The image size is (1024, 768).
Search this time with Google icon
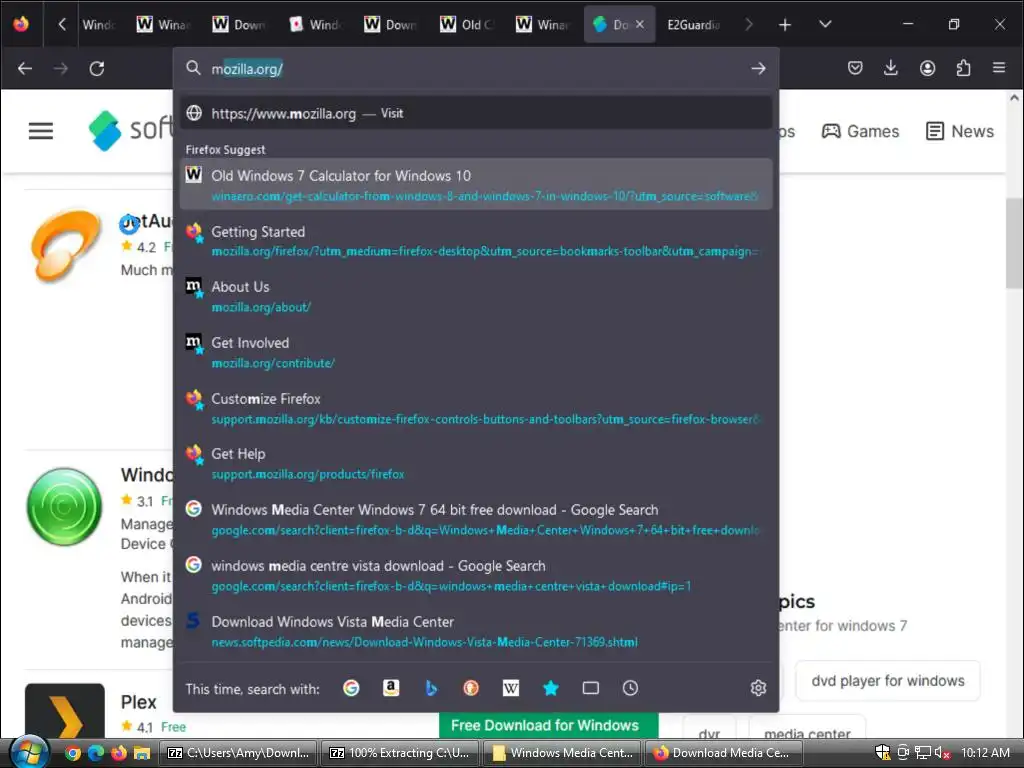tap(351, 688)
